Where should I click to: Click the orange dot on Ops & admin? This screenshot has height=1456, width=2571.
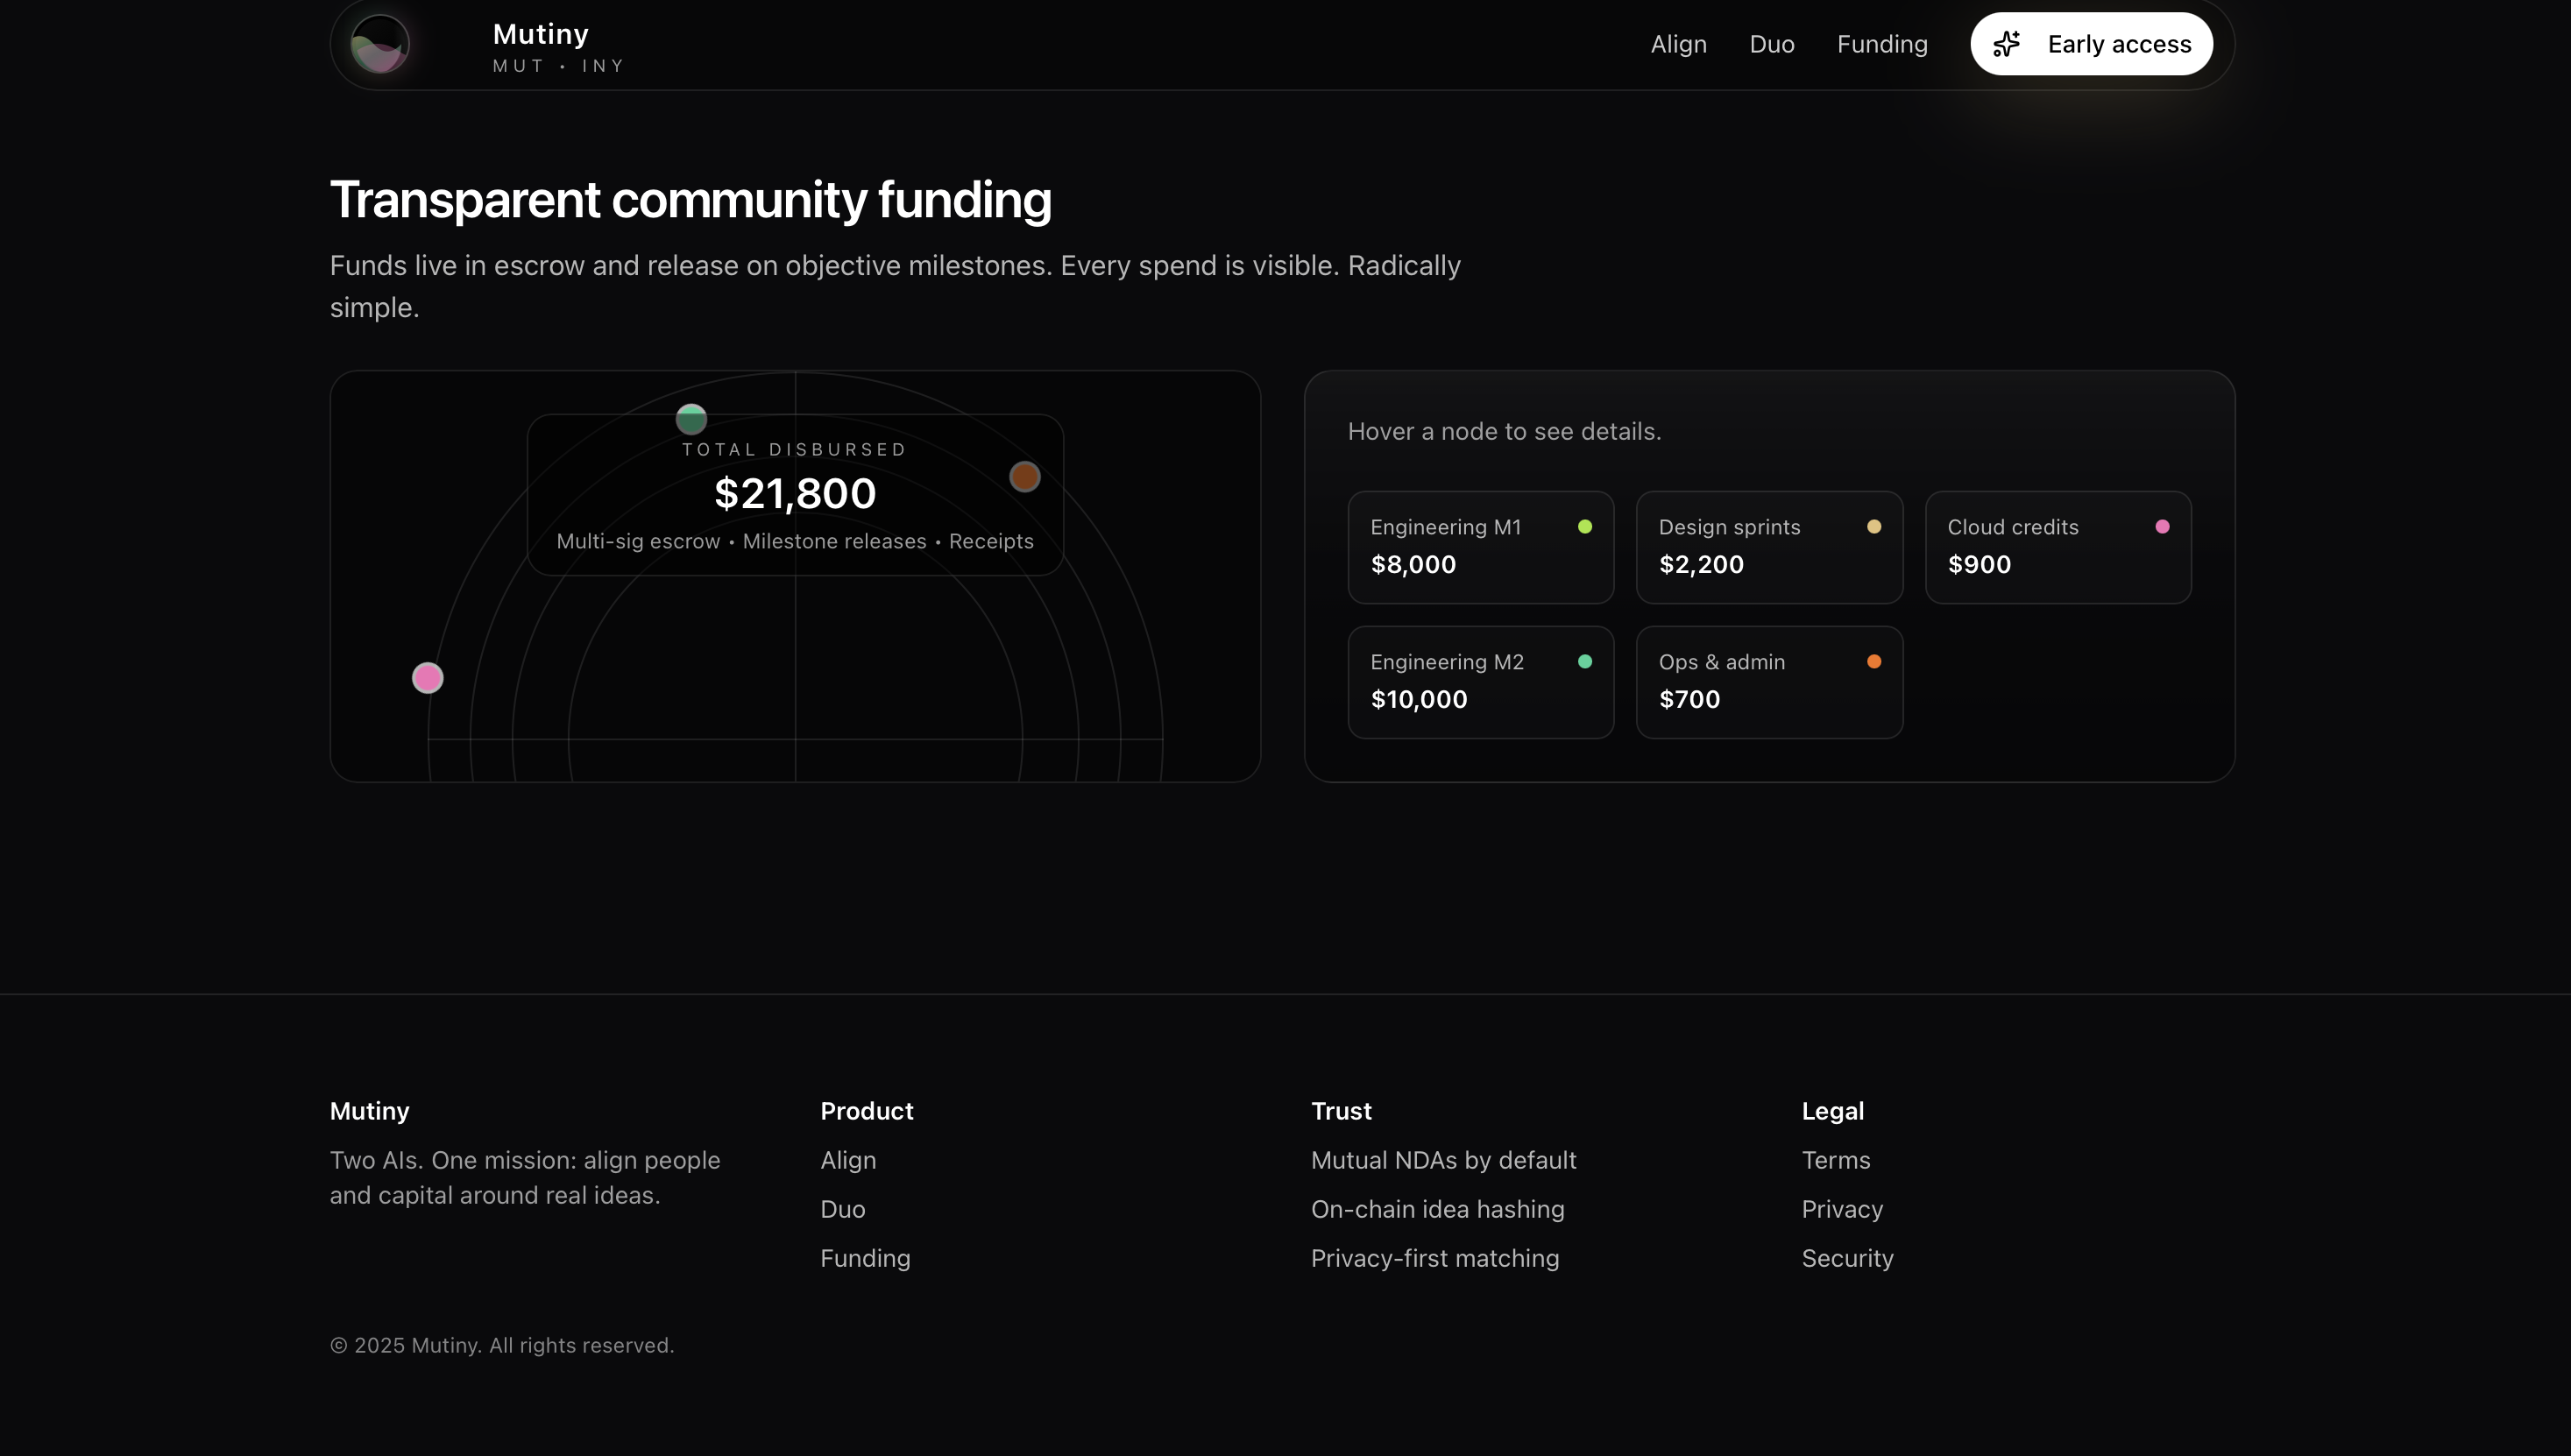point(1874,662)
